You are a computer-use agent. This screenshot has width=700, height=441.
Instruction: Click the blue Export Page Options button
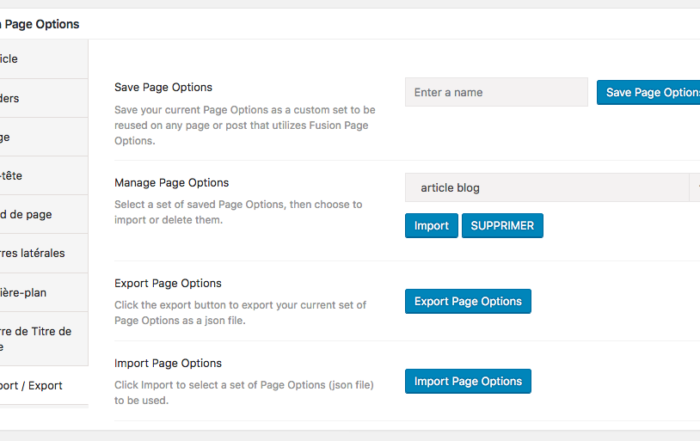tap(468, 301)
